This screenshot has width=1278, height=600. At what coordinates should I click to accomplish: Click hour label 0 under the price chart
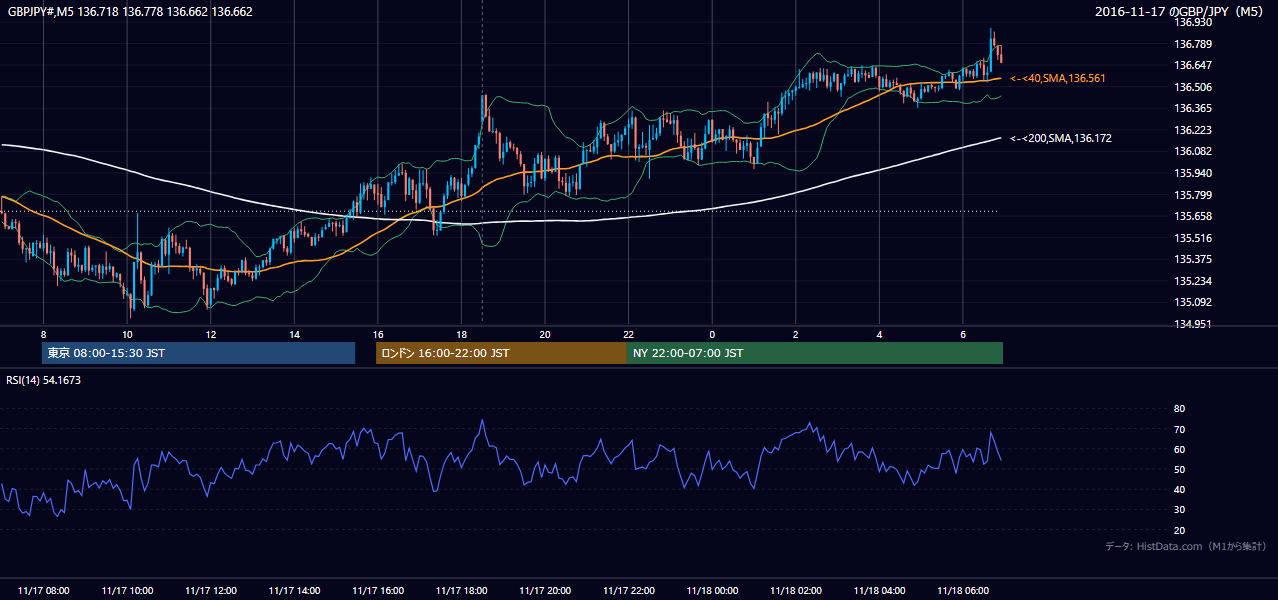712,334
